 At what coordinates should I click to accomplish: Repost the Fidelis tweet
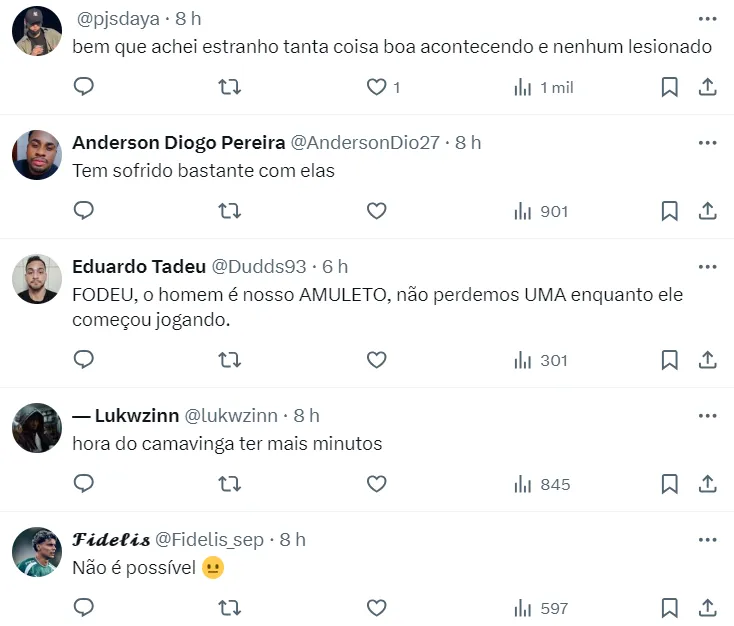[229, 608]
